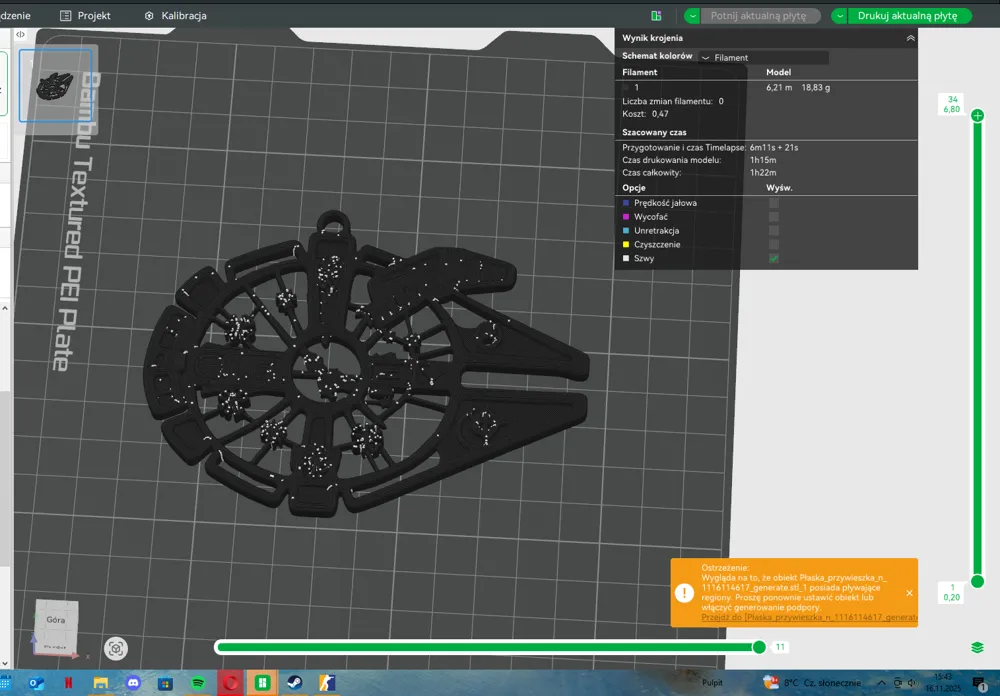Toggle Czyszczenie display checkbox
Viewport: 1000px width, 696px height.
774,244
